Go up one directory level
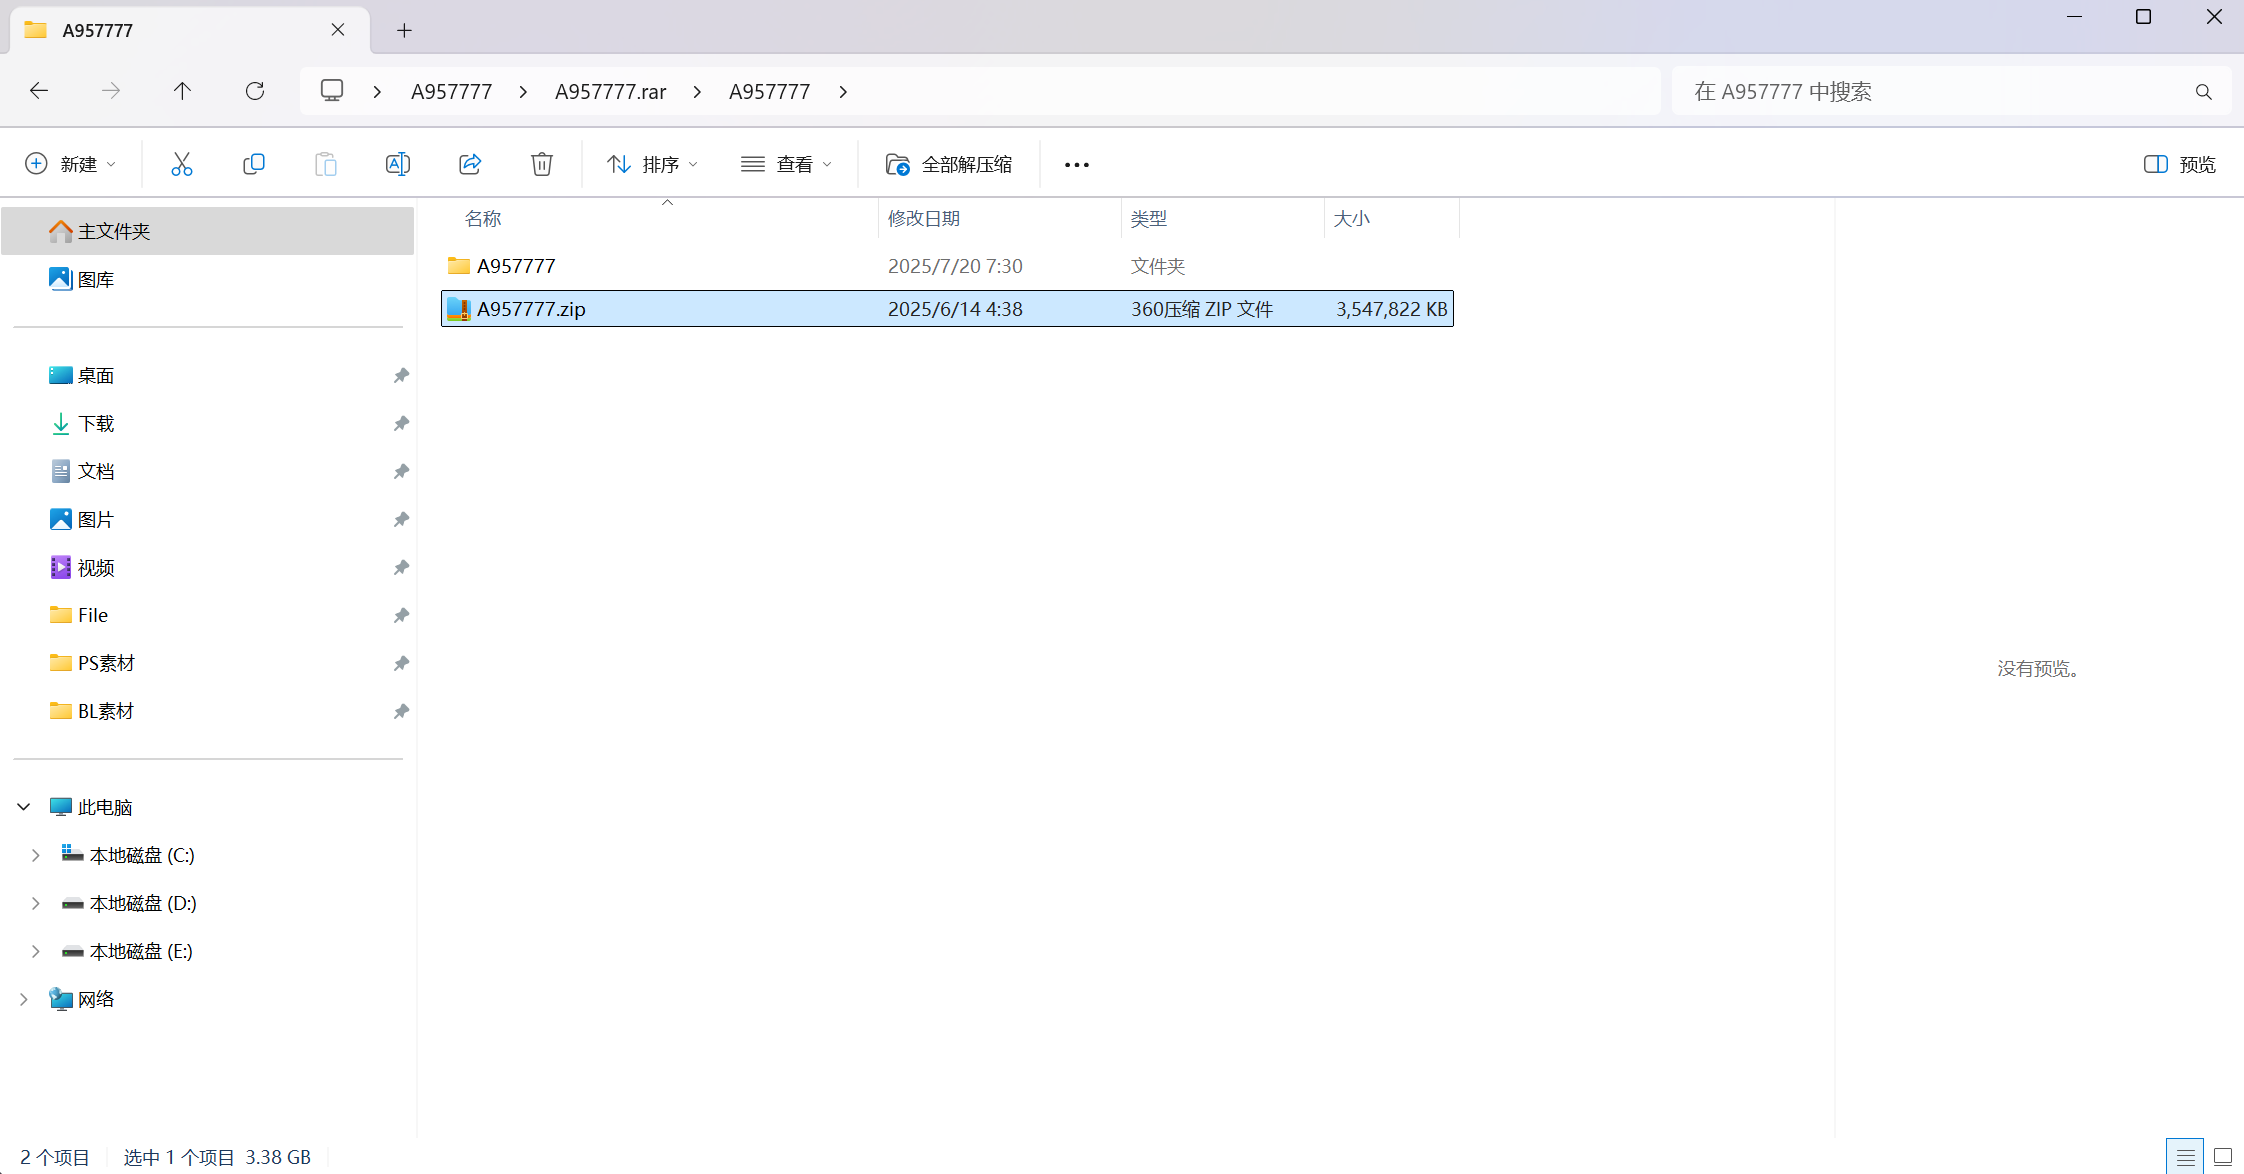 click(x=182, y=91)
